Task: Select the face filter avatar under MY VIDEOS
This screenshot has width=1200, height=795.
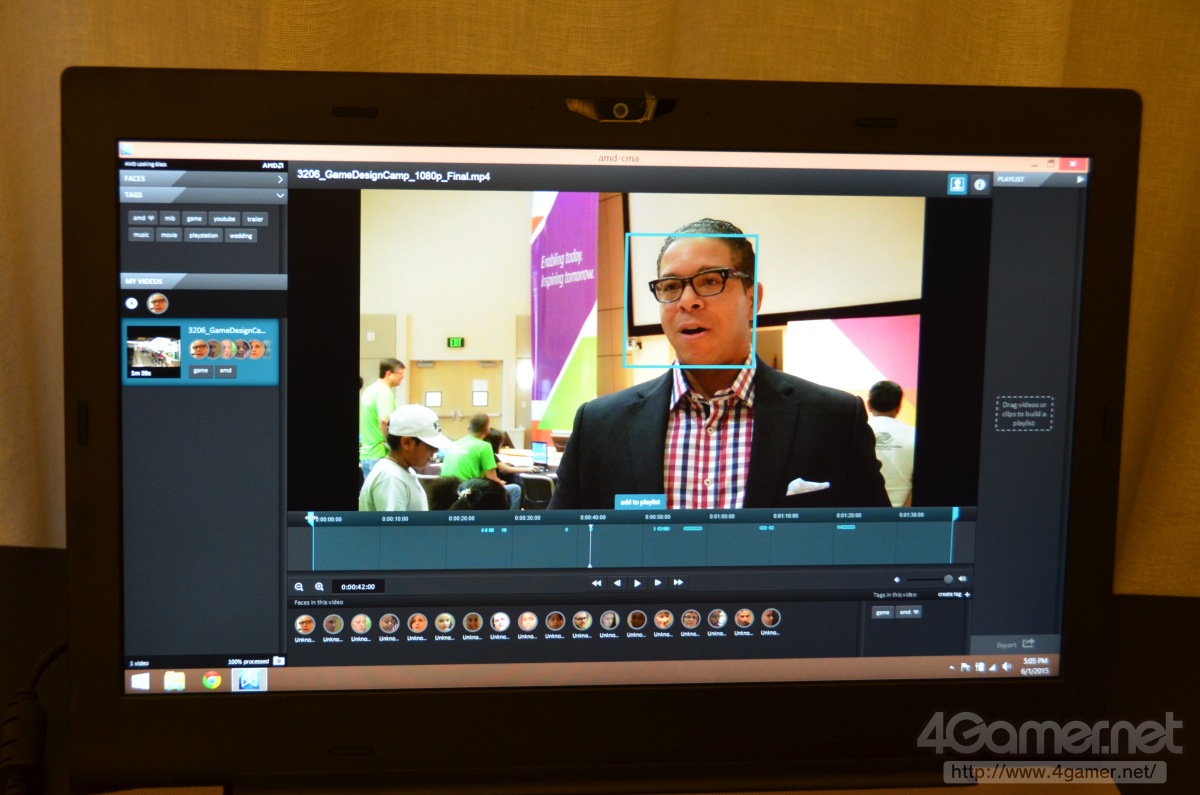Action: tap(157, 303)
